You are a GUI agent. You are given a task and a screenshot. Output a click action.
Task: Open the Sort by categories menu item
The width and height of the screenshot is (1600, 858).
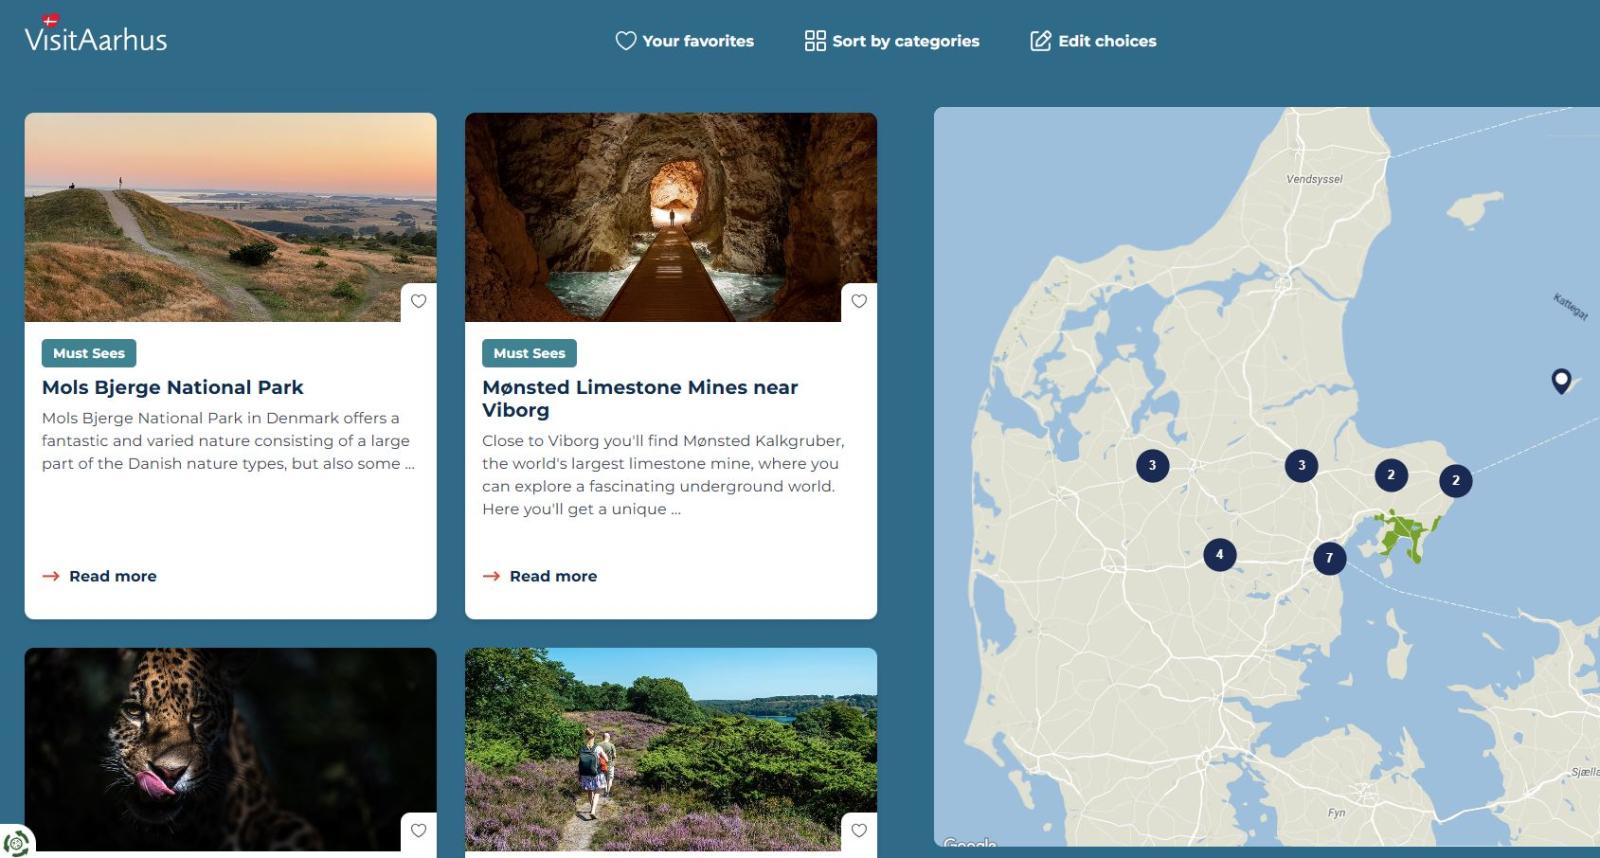click(892, 41)
